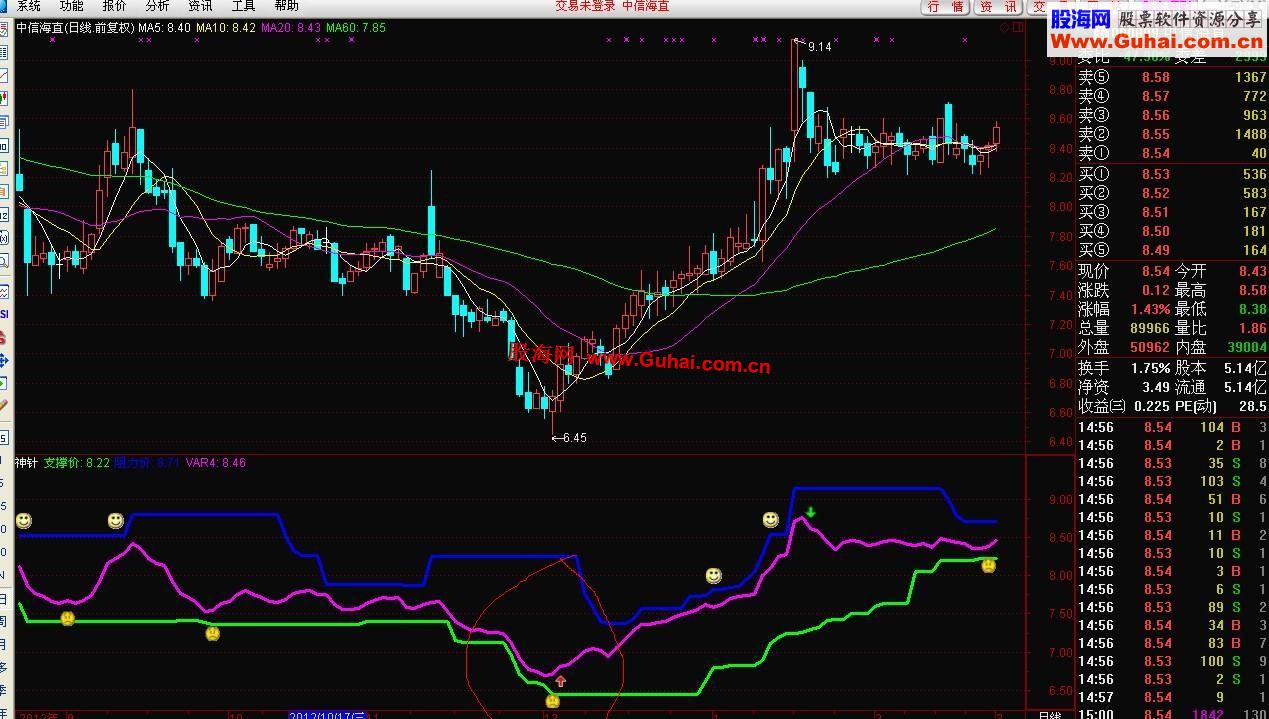Image resolution: width=1269 pixels, height=719 pixels.
Task: Click the smiley face near magenta line rise
Action: pyautogui.click(x=713, y=576)
